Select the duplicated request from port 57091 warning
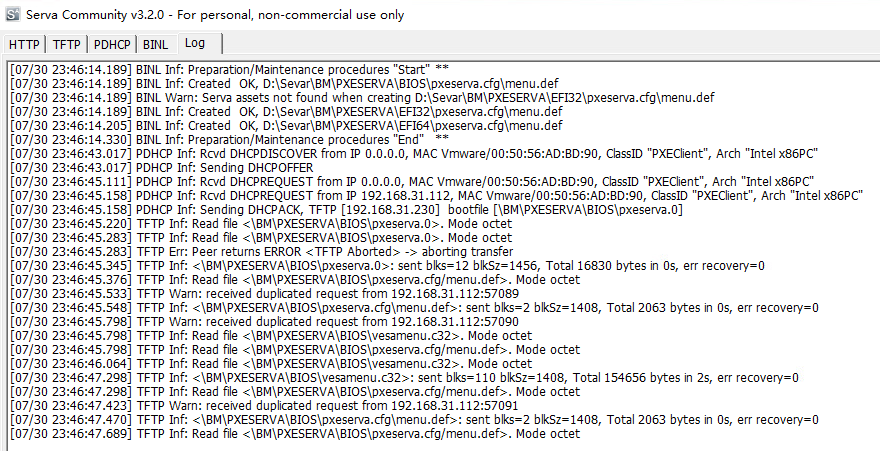Viewport: 880px width, 451px height. pos(264,406)
